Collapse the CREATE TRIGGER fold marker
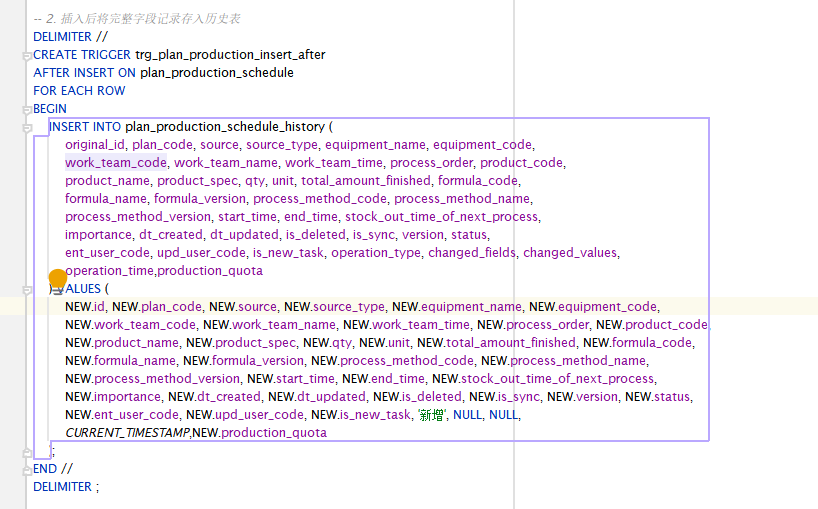This screenshot has width=818, height=509. tap(27, 56)
